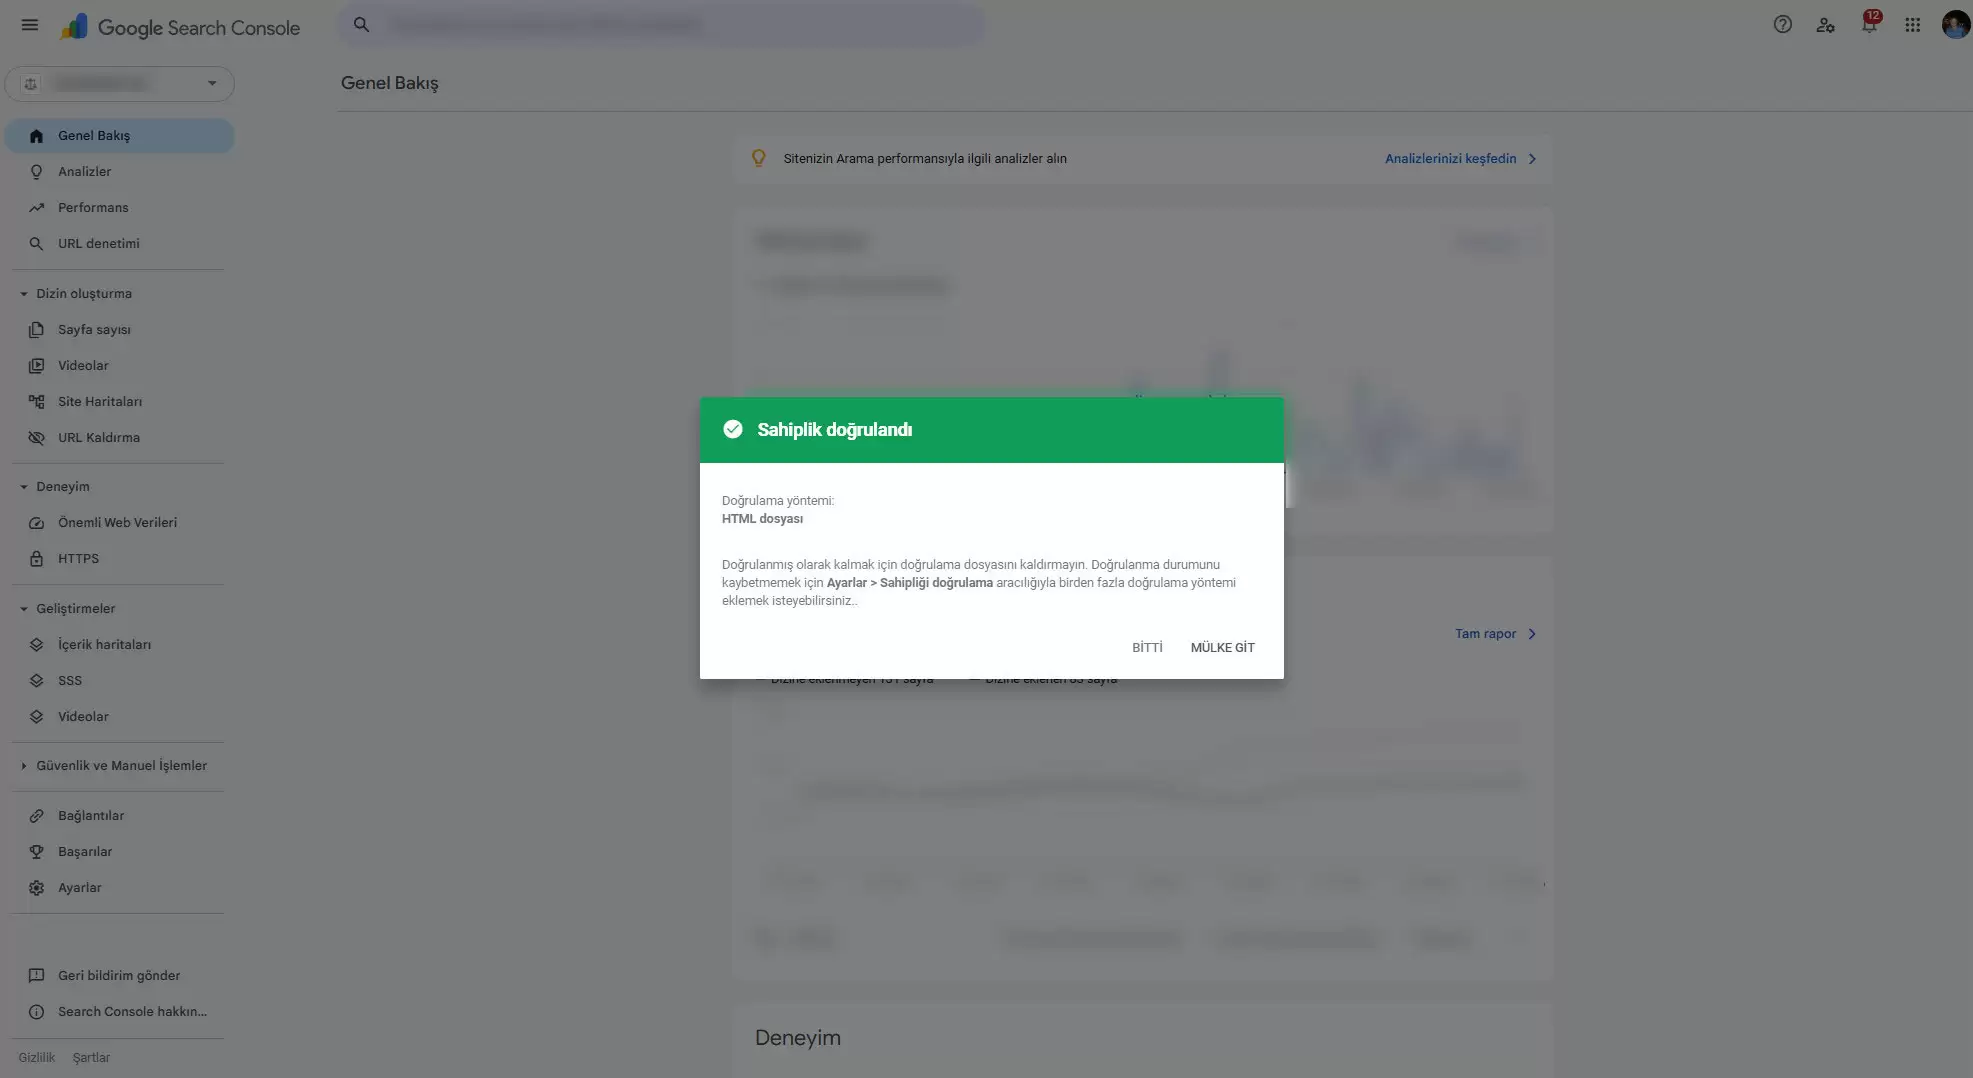The width and height of the screenshot is (1973, 1078).
Task: Click MÜLKE GİT button in dialog
Action: [x=1222, y=648]
